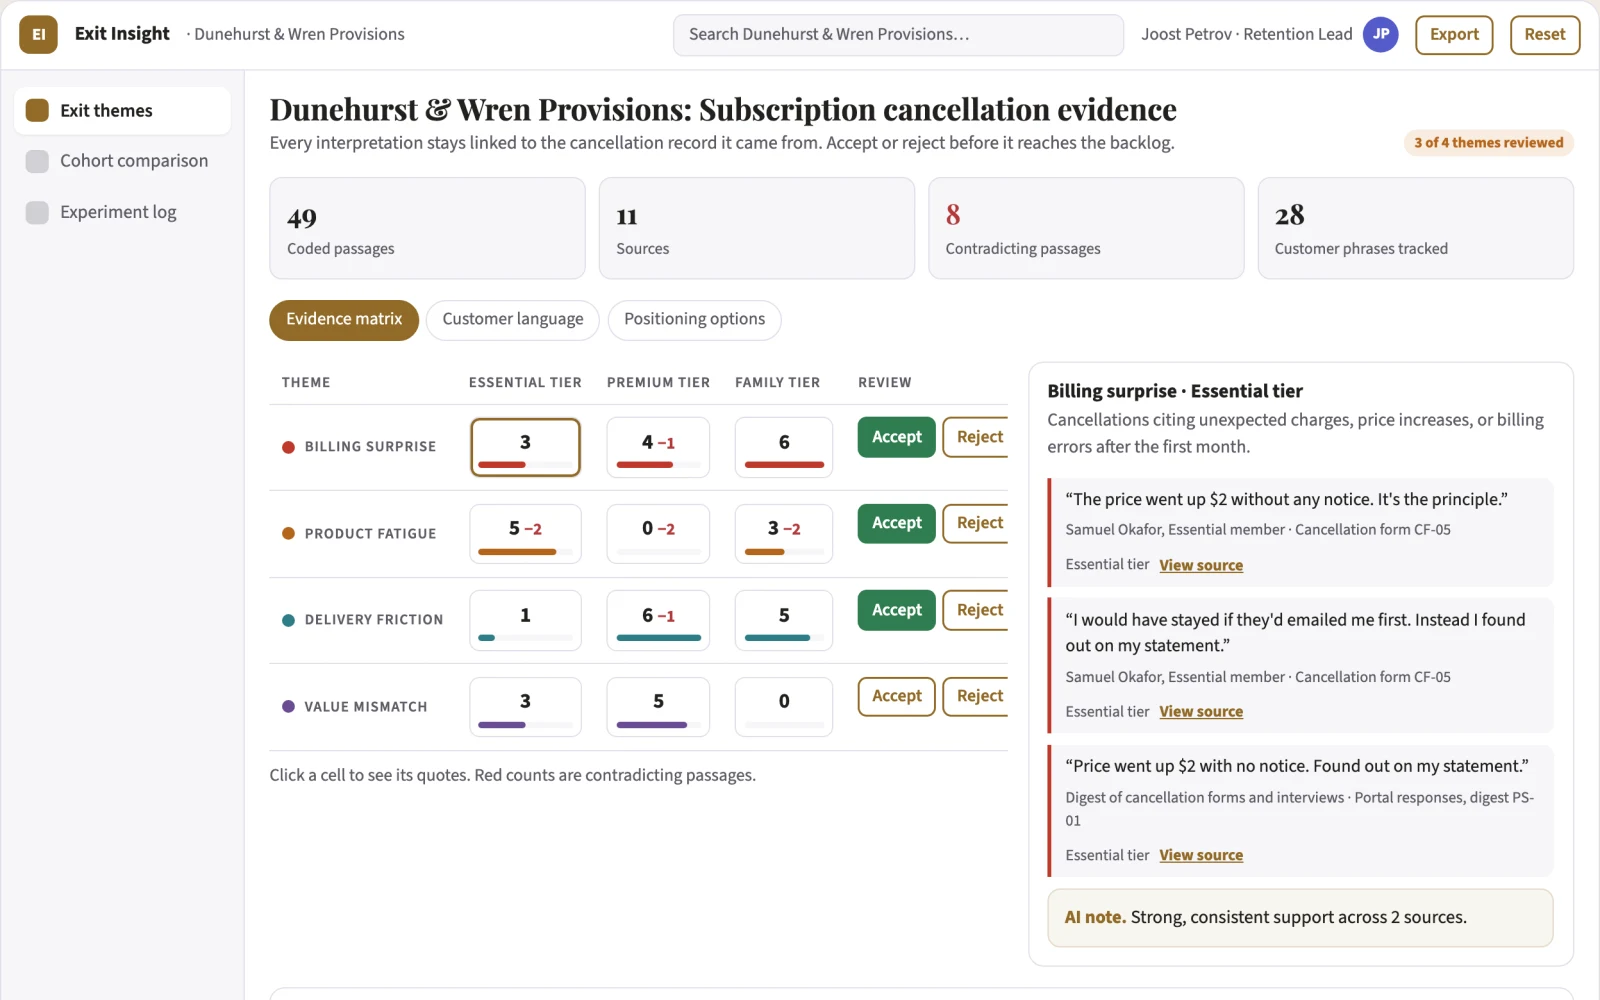Select Delivery friction Essential tier cell
The height and width of the screenshot is (1000, 1600).
[525, 620]
